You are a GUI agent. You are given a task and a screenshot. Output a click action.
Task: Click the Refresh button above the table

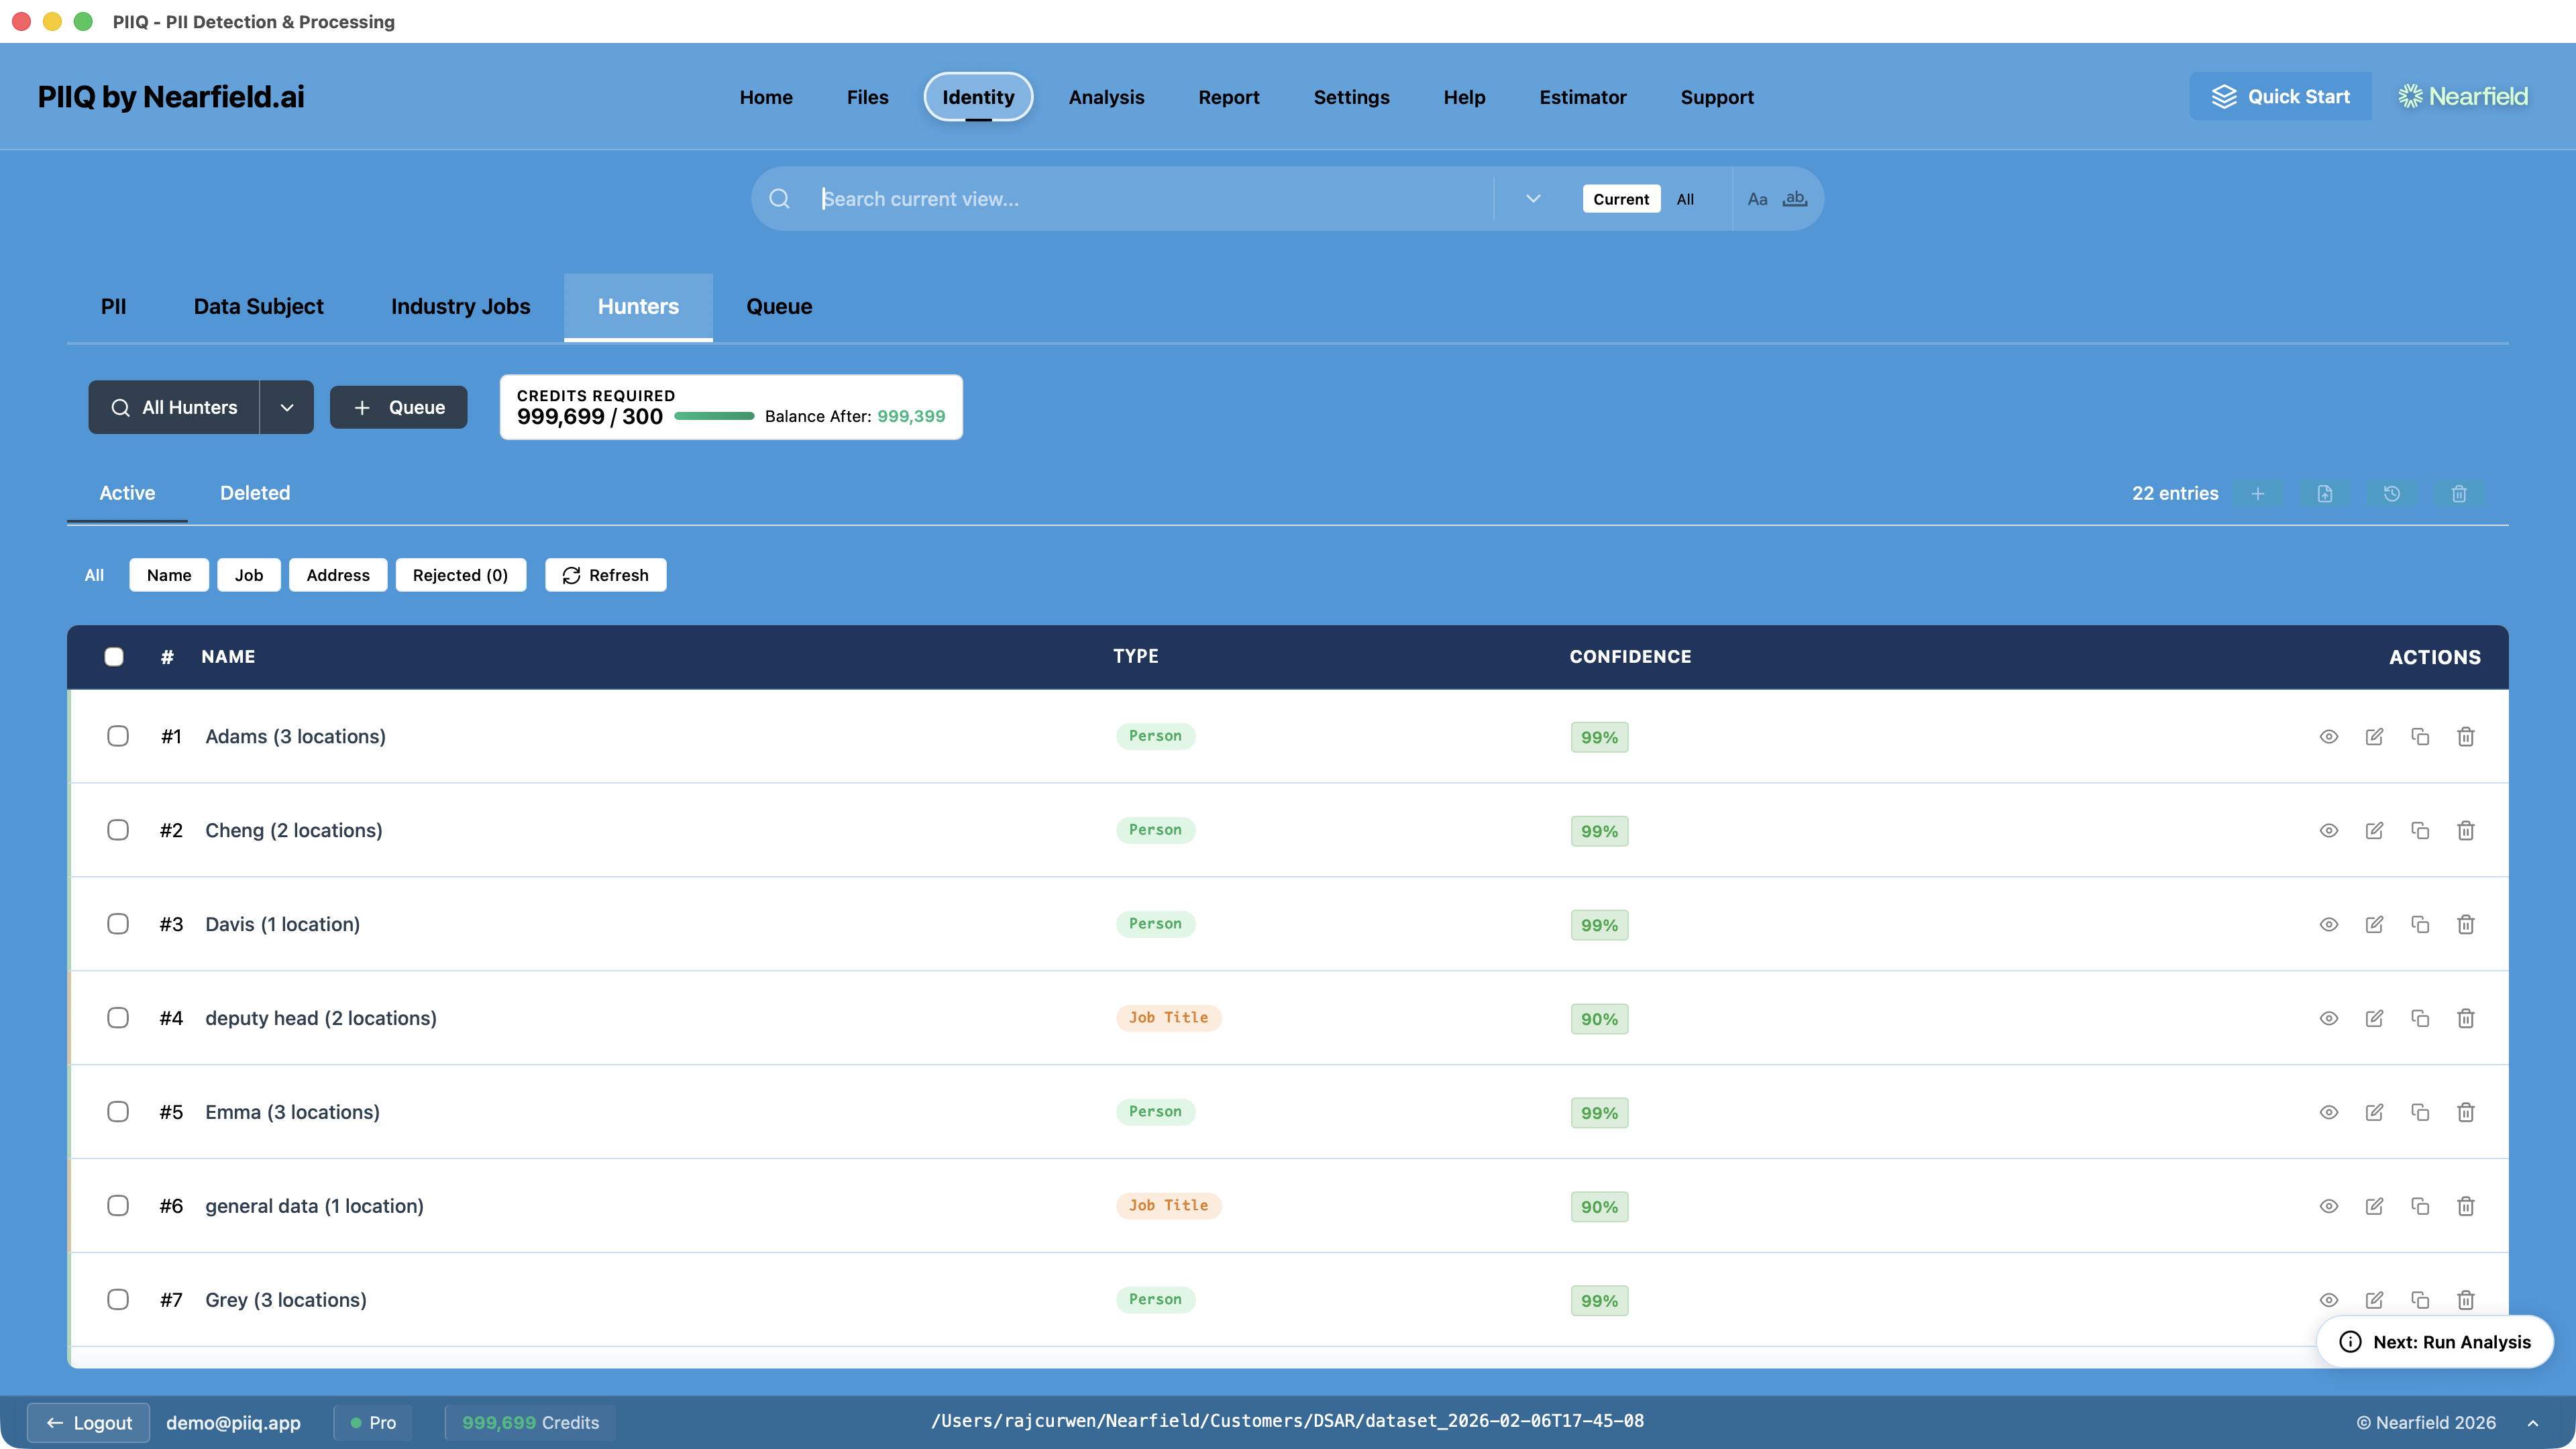click(605, 574)
